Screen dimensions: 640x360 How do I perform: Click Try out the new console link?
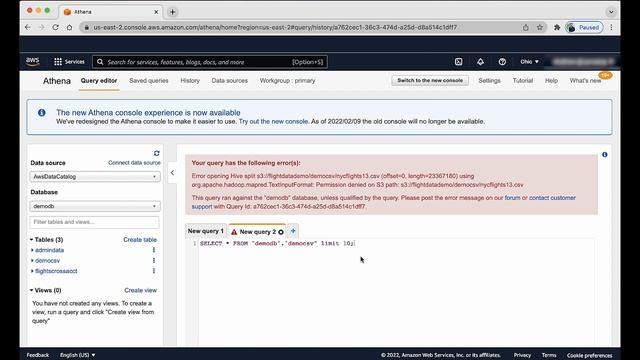pyautogui.click(x=273, y=121)
